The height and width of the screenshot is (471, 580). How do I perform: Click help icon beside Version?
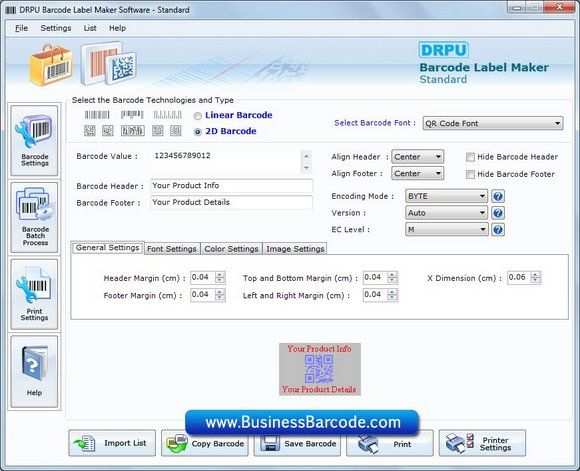498,213
